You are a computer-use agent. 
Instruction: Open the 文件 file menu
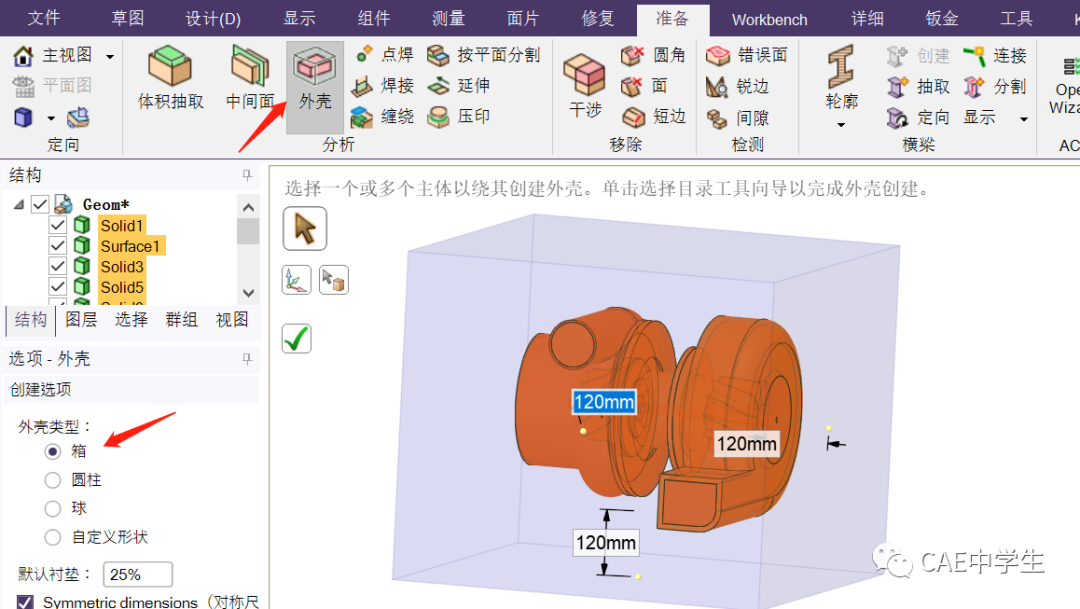click(x=44, y=18)
